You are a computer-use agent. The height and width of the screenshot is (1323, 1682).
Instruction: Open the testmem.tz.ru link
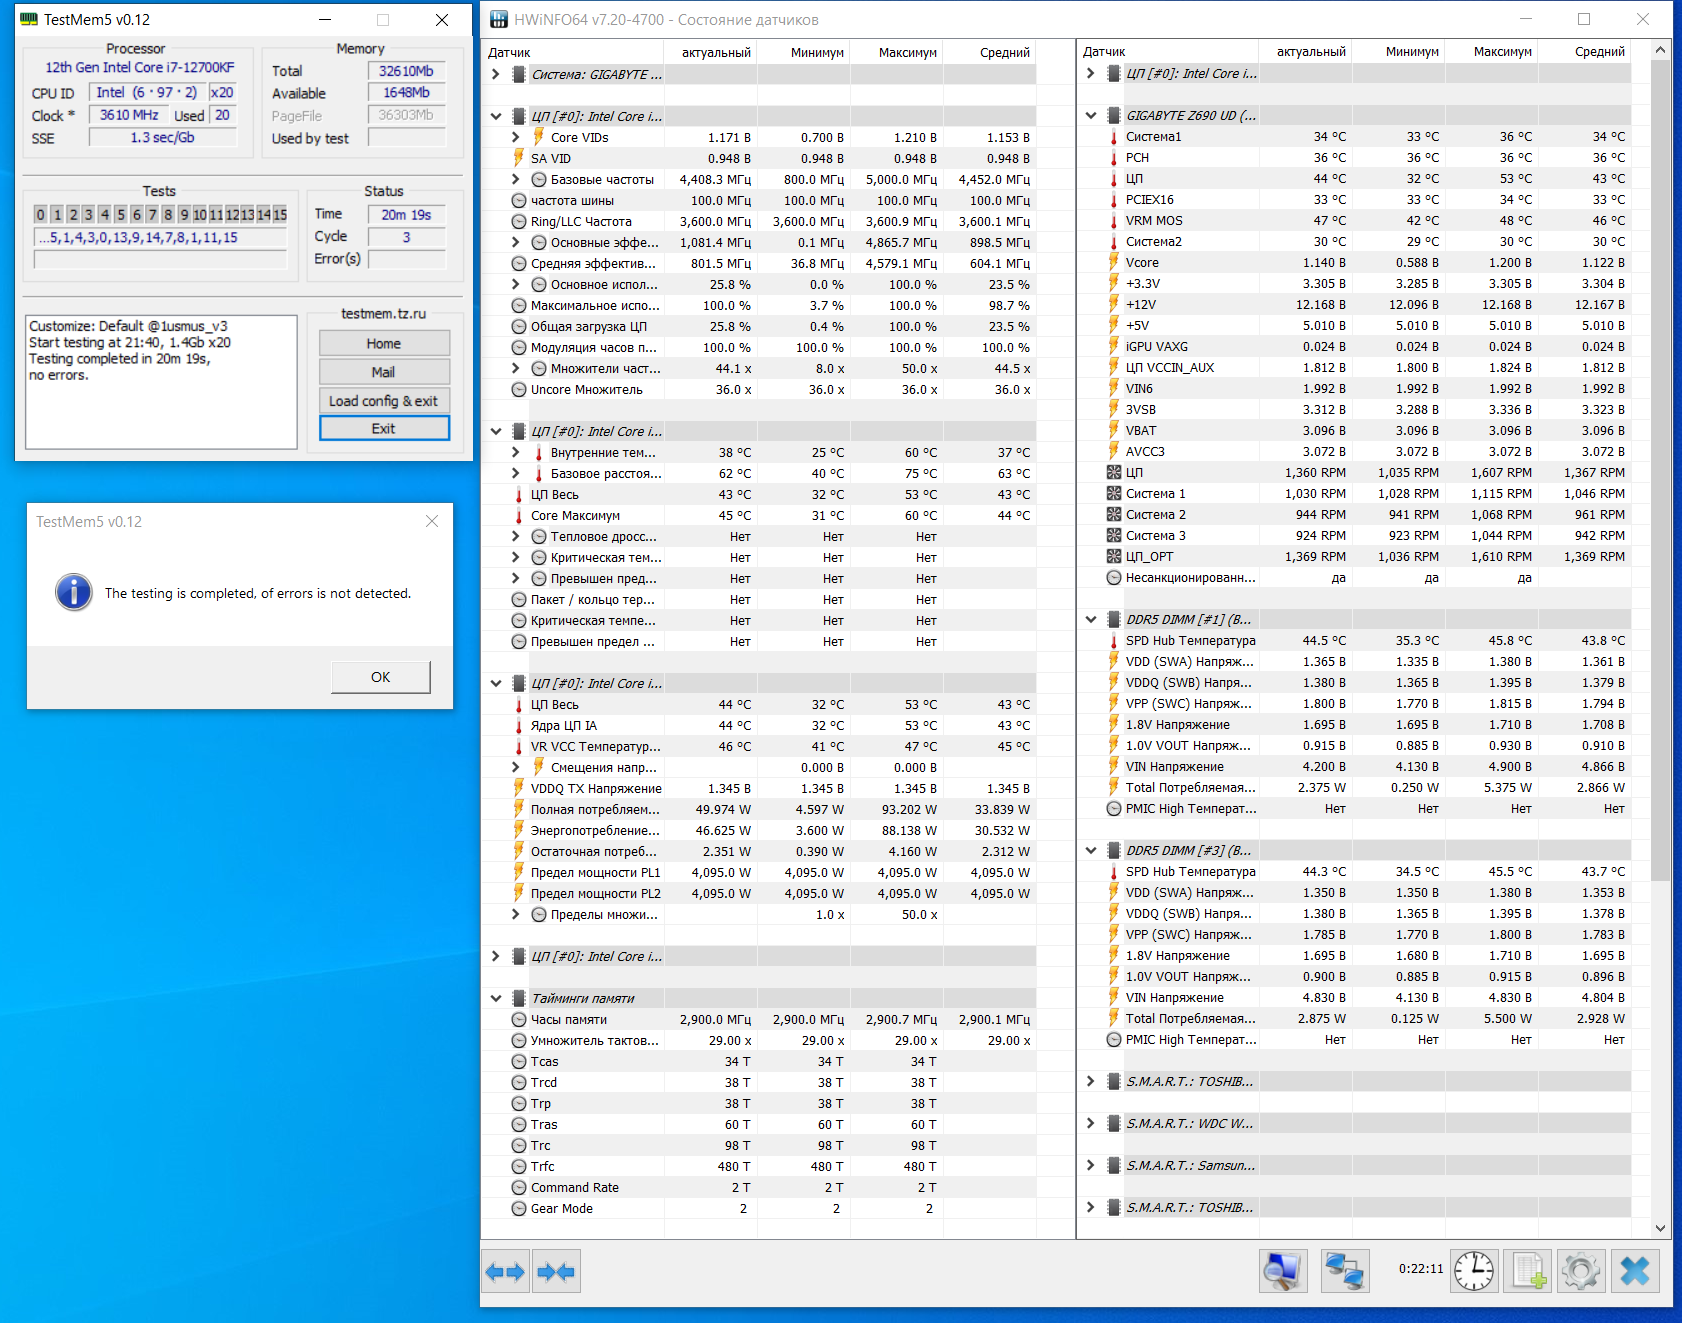(384, 314)
